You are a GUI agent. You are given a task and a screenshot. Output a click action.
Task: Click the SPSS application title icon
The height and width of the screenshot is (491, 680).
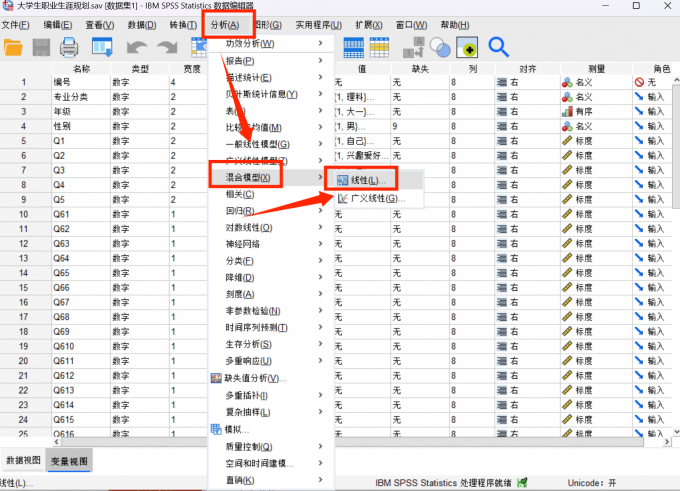click(7, 6)
